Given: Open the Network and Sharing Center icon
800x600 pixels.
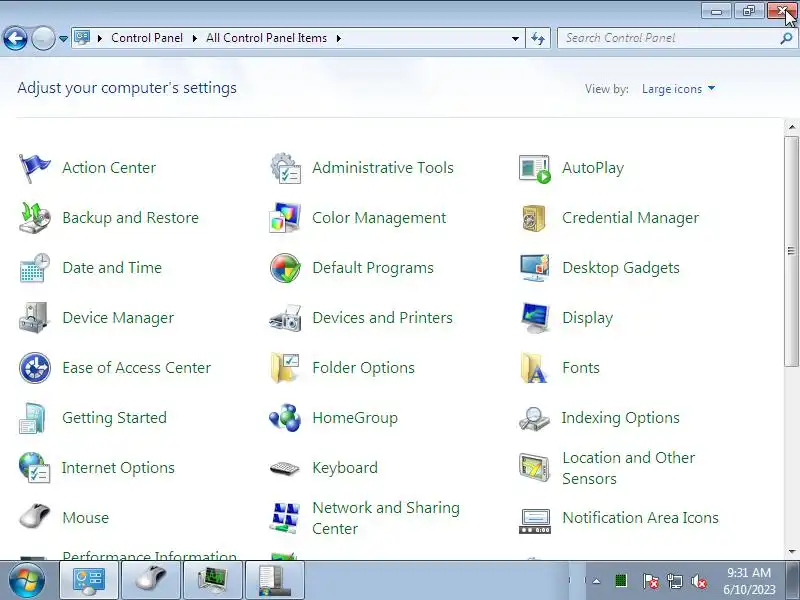Looking at the screenshot, I should click(285, 518).
